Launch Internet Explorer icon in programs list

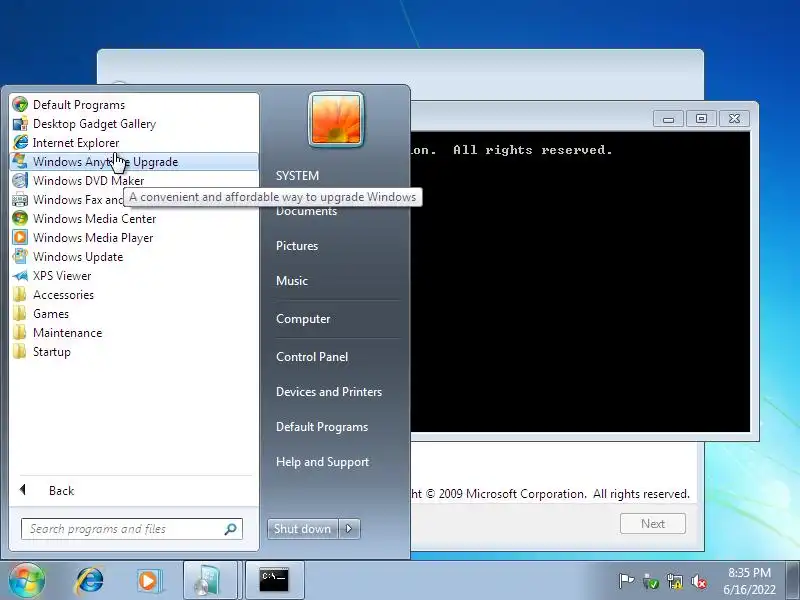20,142
